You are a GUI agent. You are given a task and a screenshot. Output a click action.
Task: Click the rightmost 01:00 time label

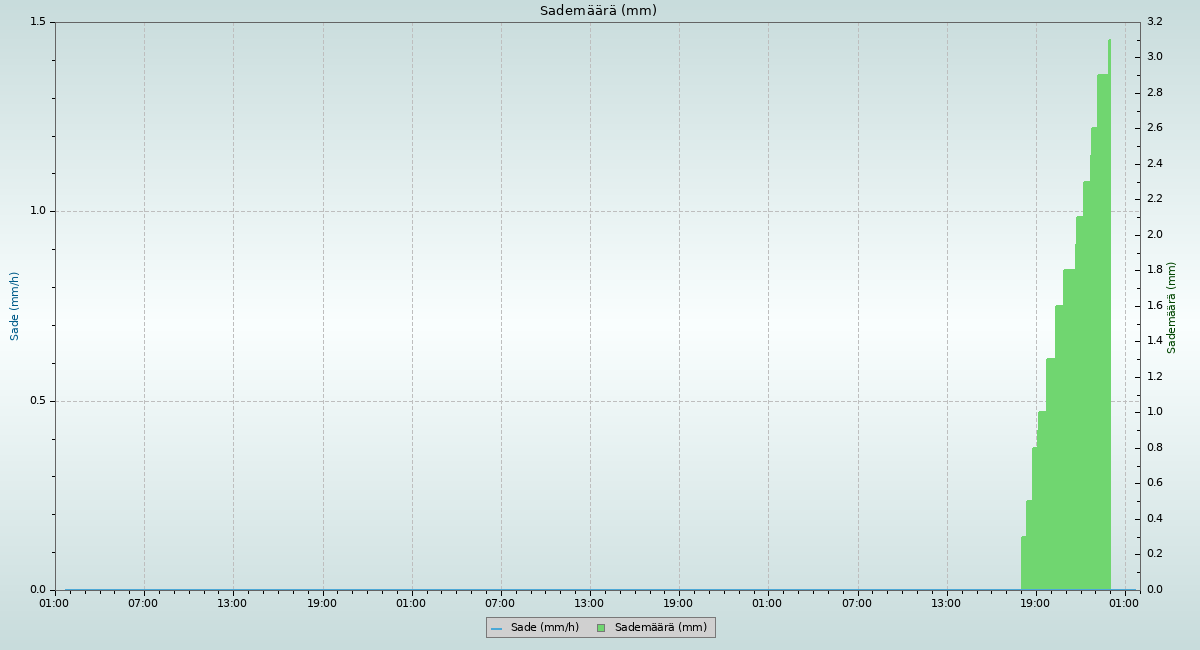(1125, 603)
